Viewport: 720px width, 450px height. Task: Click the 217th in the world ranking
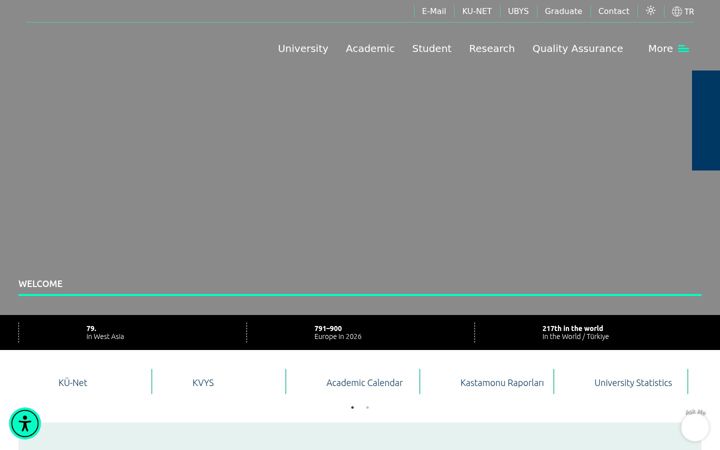pos(575,332)
